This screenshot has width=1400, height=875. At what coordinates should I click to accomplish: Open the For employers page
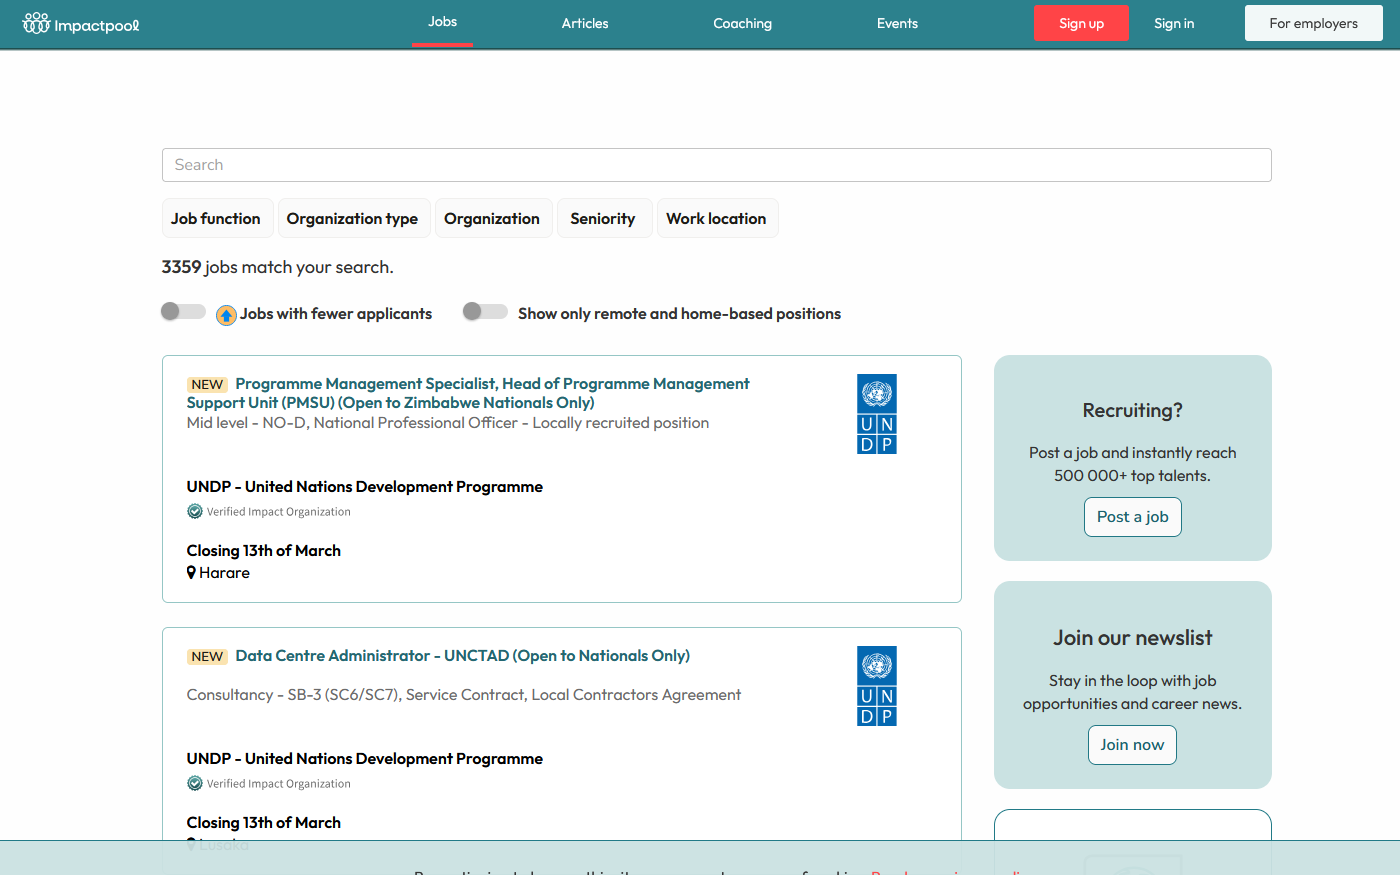coord(1313,23)
